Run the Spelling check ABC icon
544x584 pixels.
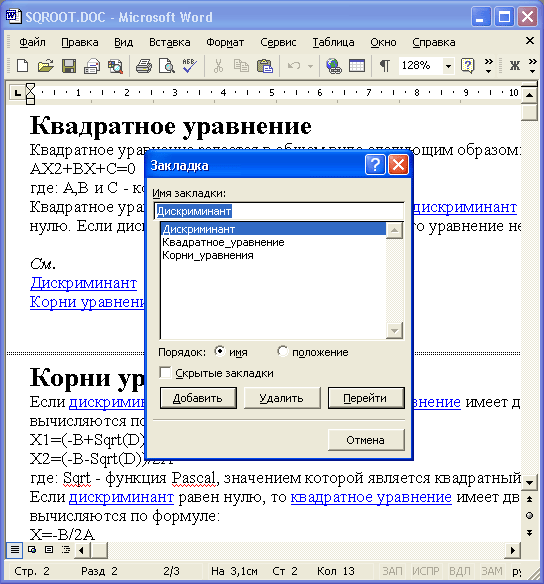pos(190,66)
